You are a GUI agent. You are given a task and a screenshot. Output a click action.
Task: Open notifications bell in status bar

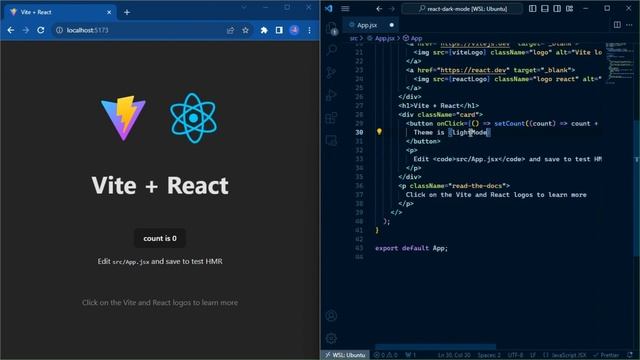pyautogui.click(x=630, y=355)
